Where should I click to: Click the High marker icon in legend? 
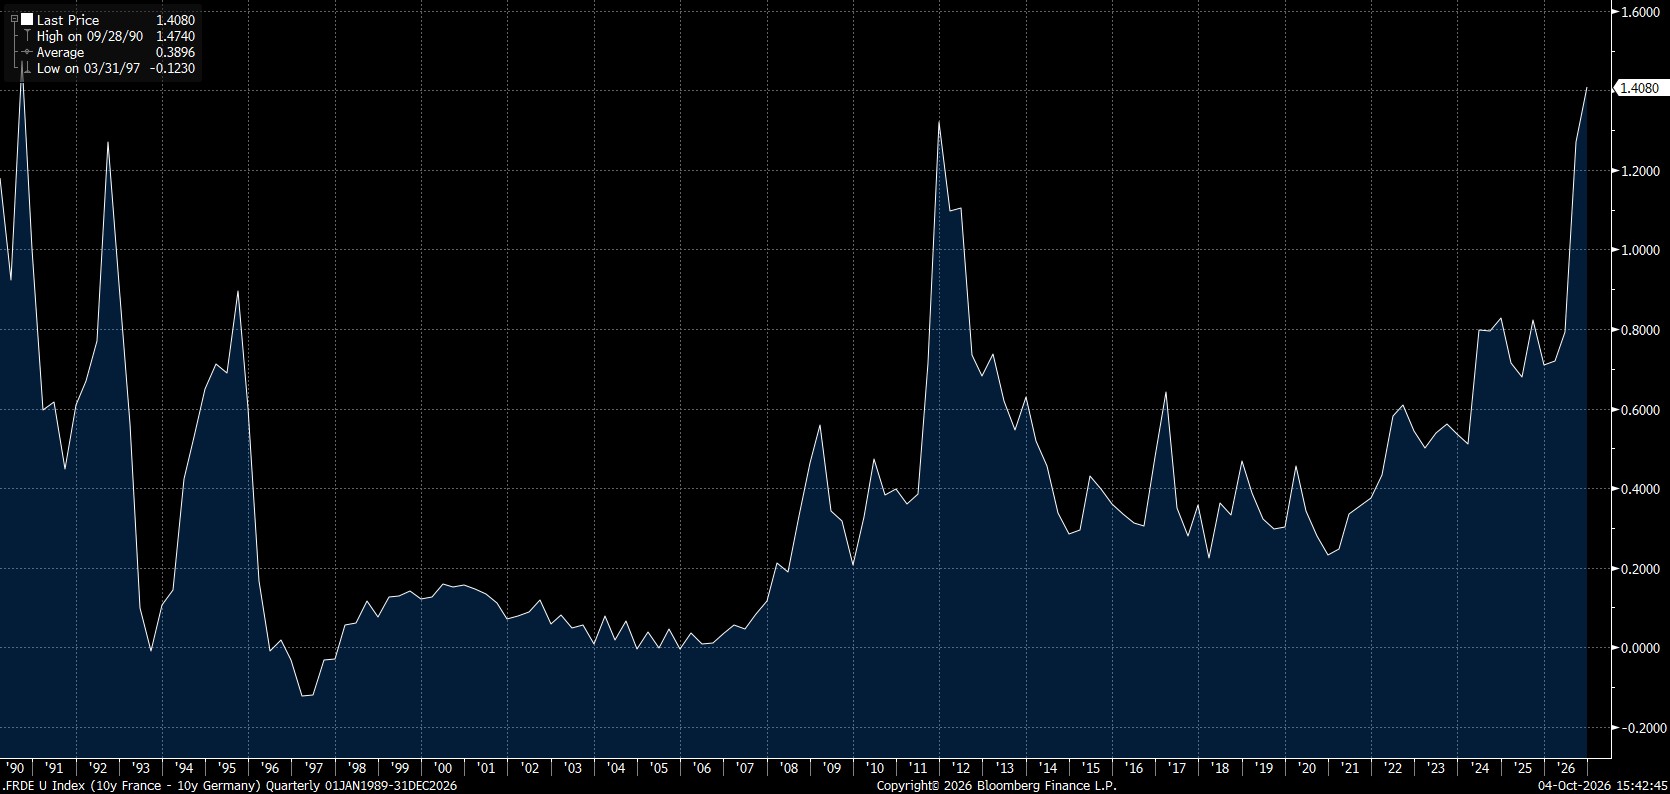coord(27,36)
